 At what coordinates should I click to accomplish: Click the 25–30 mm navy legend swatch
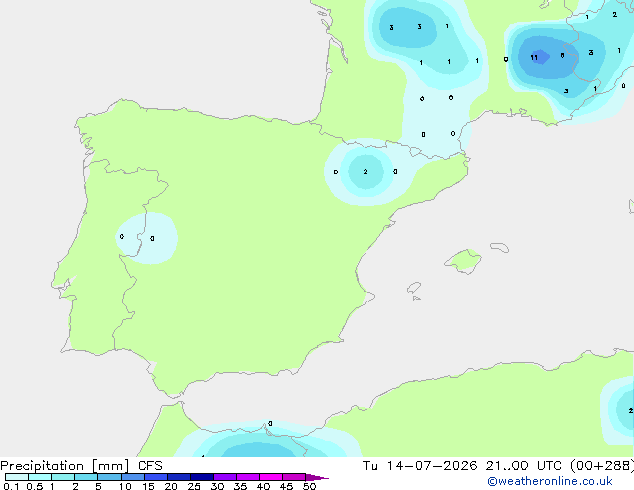click(x=202, y=477)
